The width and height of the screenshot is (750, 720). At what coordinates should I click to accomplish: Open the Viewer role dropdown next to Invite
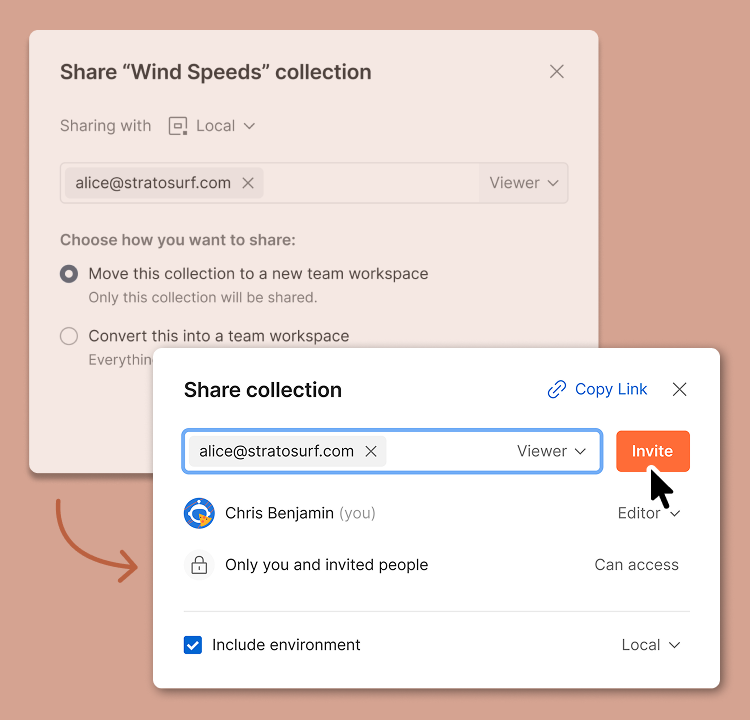coord(551,451)
